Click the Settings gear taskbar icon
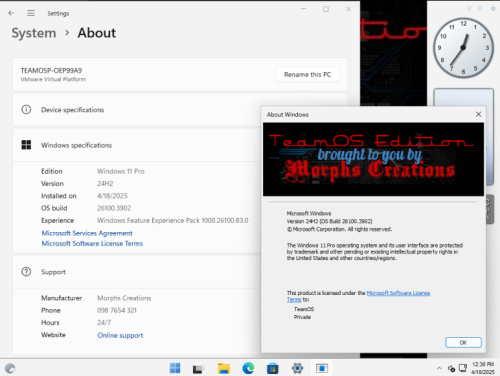Viewport: 500px width, 376px height. 297,368
